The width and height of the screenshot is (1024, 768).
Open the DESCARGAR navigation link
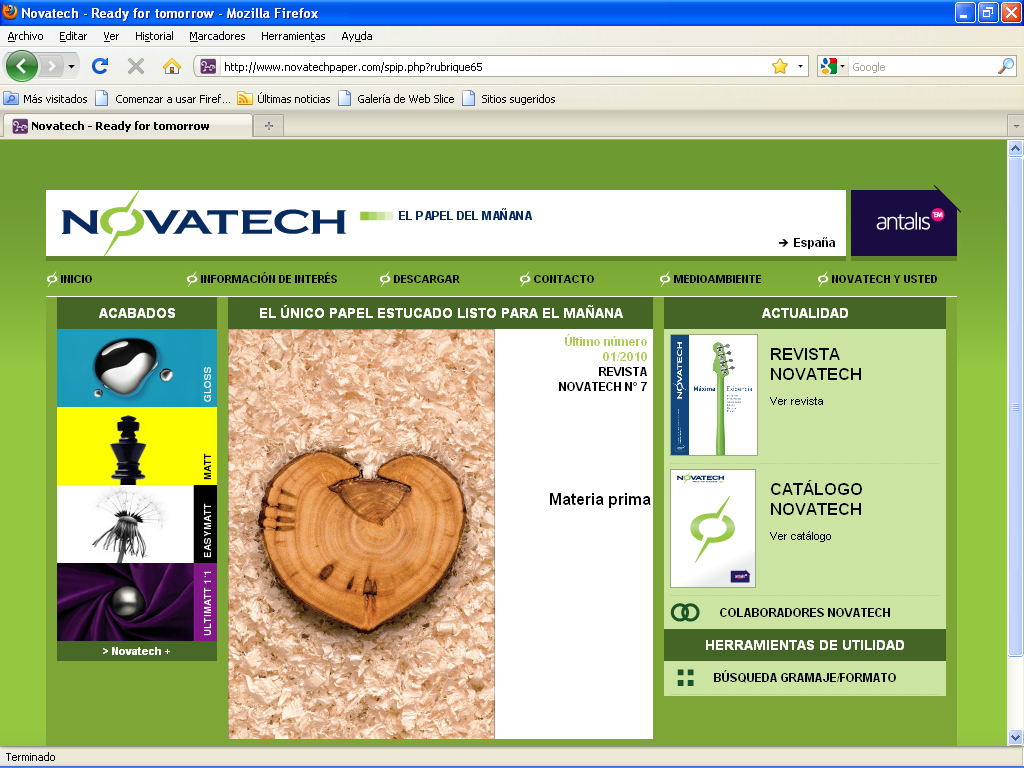(x=420, y=279)
